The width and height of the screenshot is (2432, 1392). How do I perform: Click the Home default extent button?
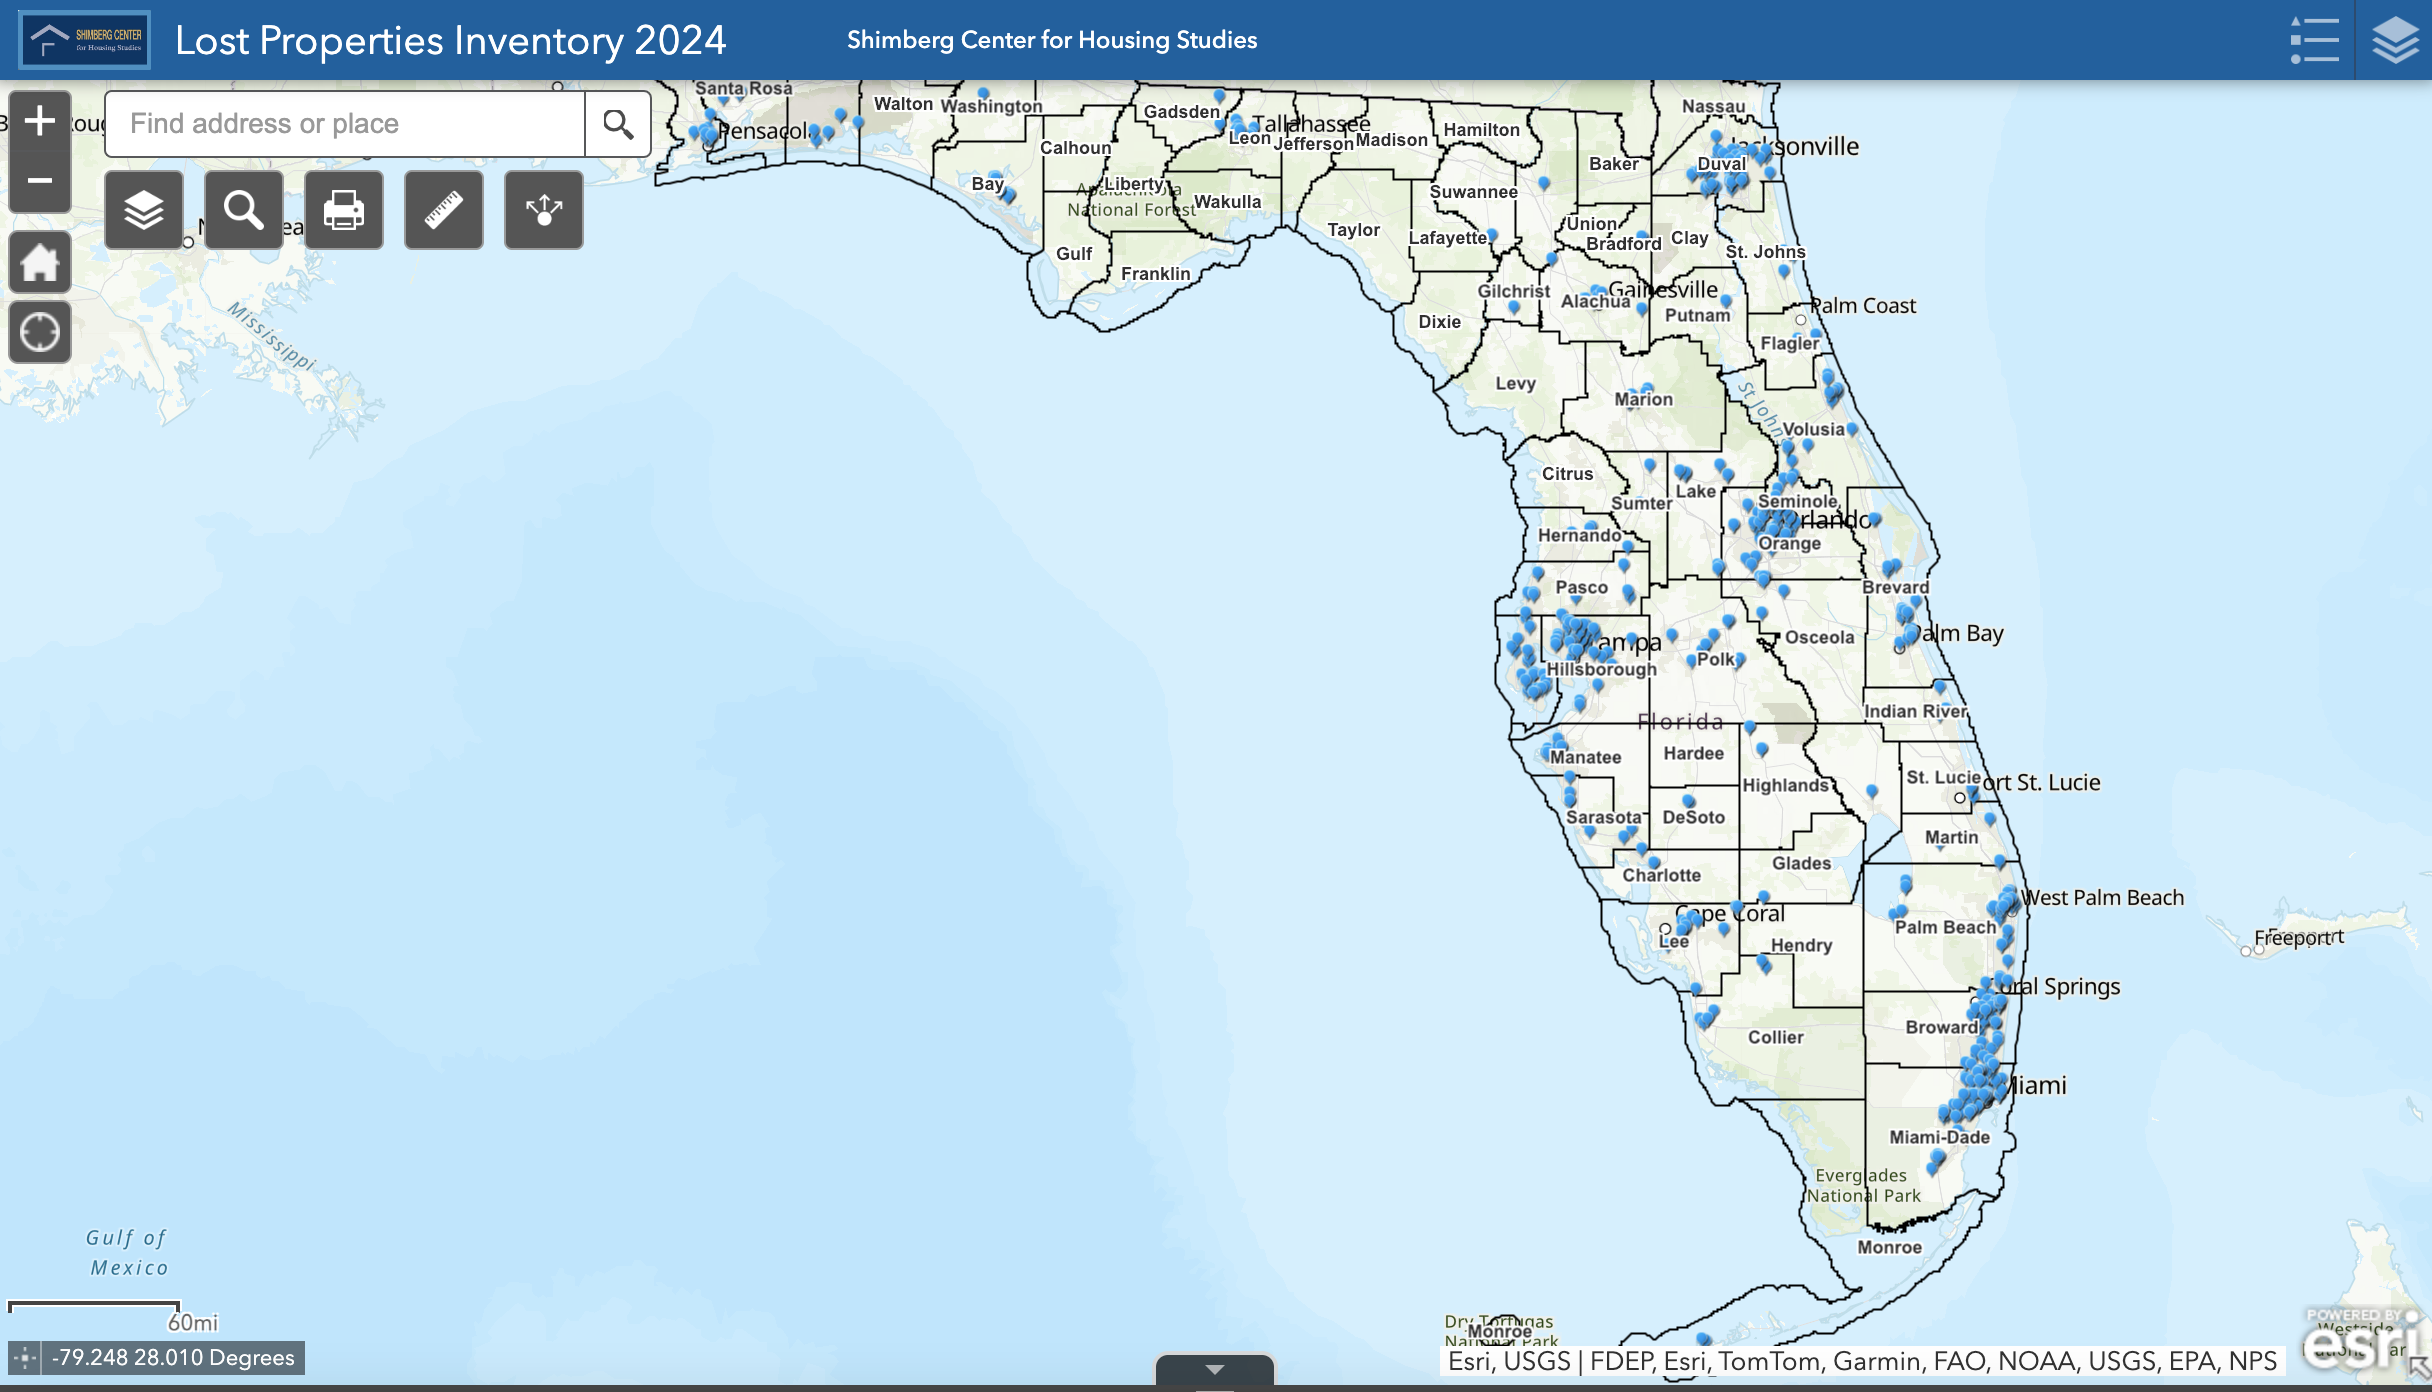click(x=40, y=263)
